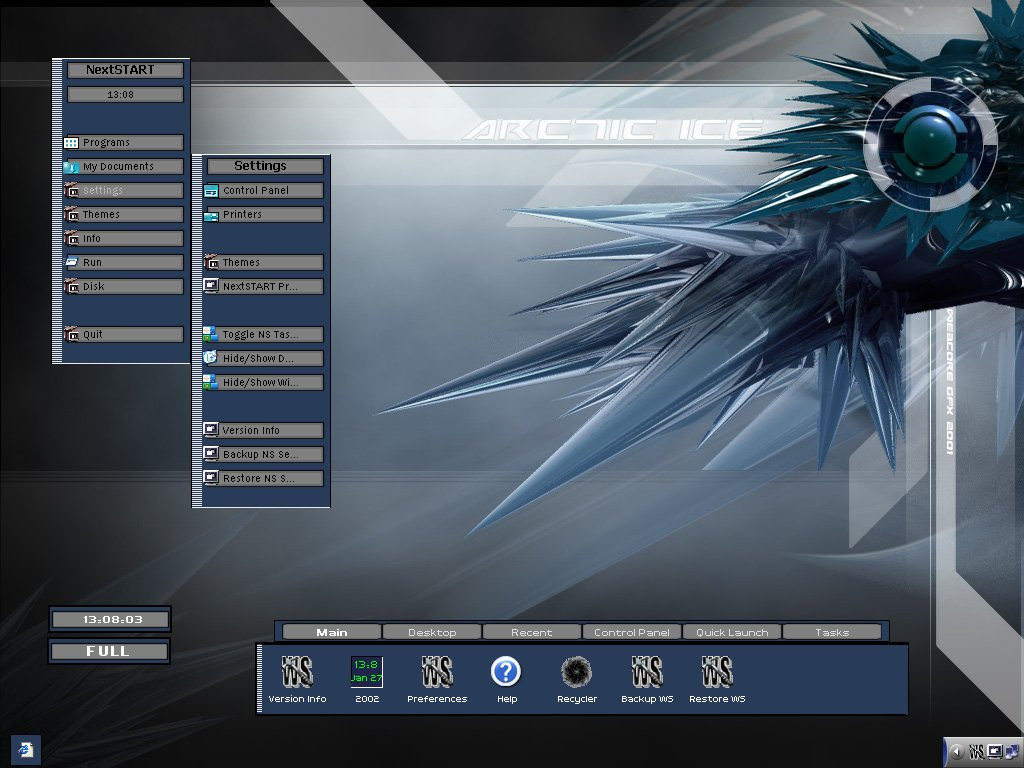1024x768 pixels.
Task: Click the striped grip on the icon dock
Action: click(x=261, y=679)
